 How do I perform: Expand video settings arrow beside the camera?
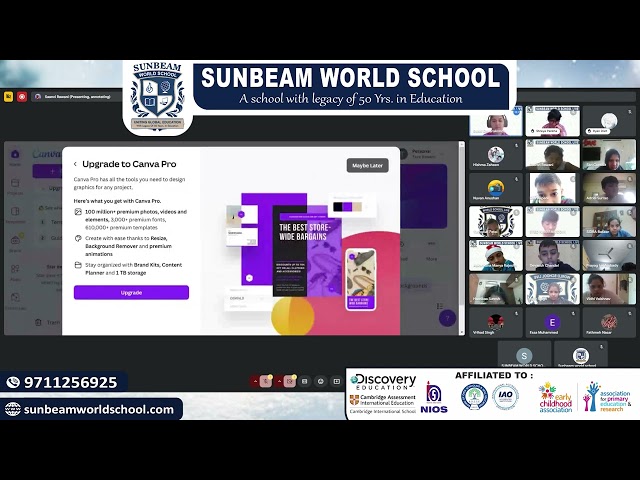[x=280, y=381]
